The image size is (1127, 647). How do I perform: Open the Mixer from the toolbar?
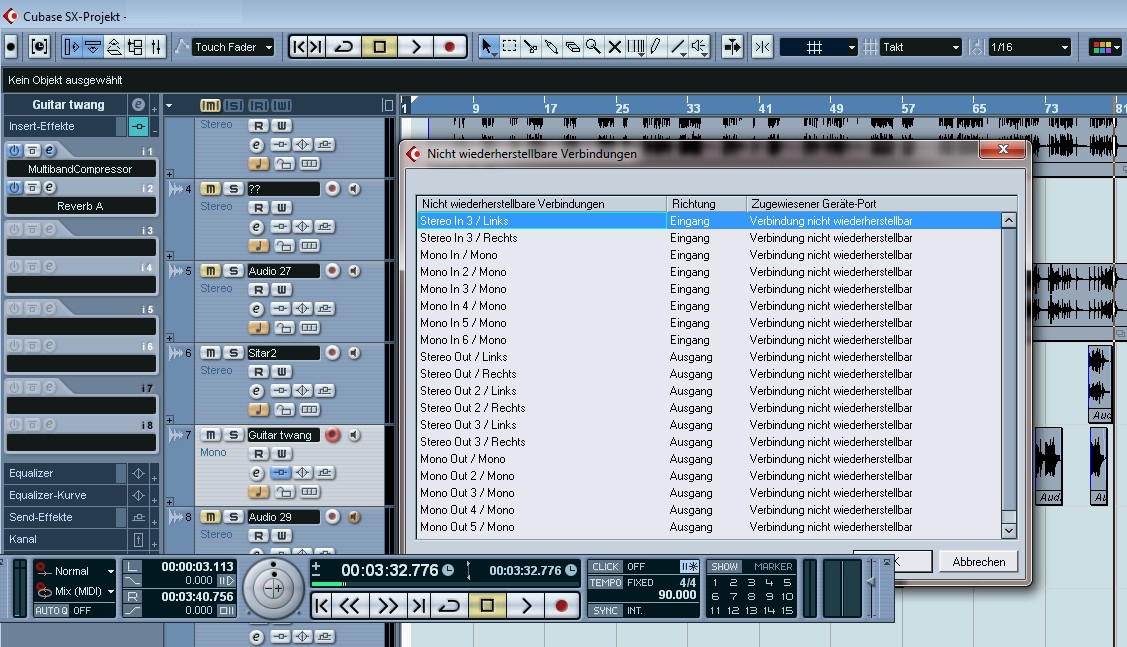tap(156, 47)
